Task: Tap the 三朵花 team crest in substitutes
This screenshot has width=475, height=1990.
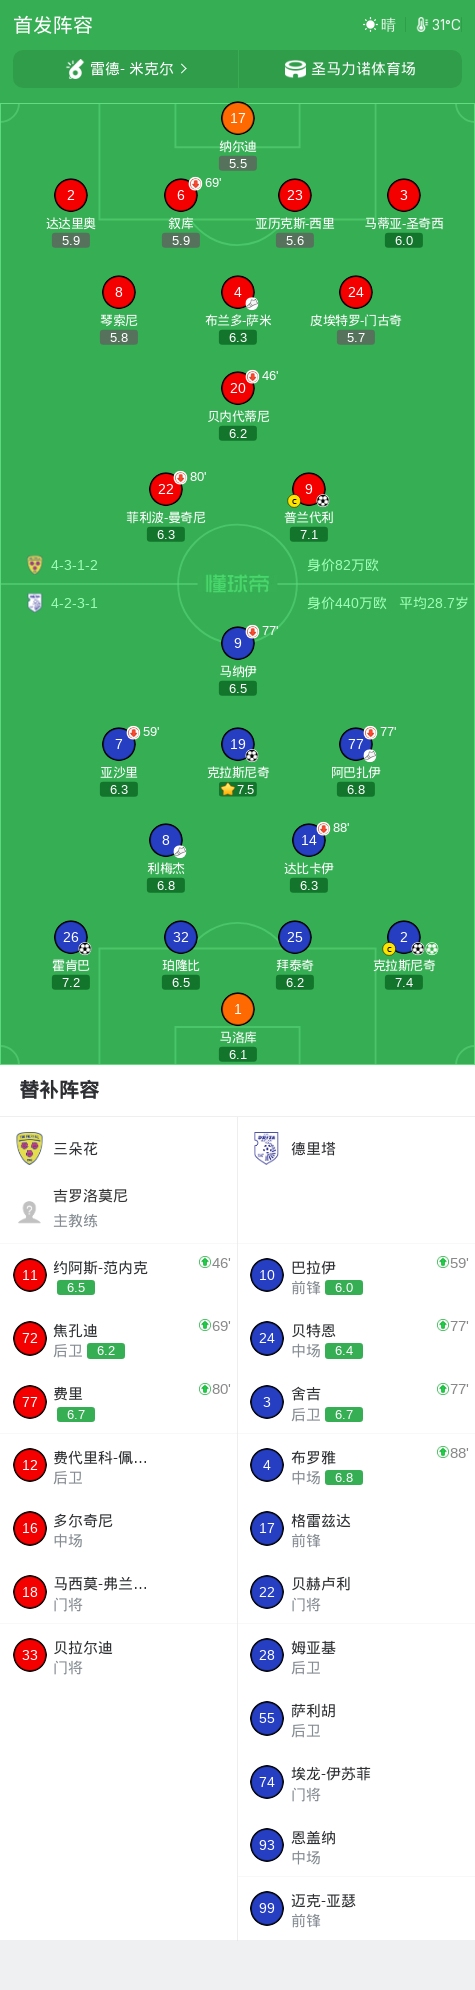Action: pos(29,1148)
